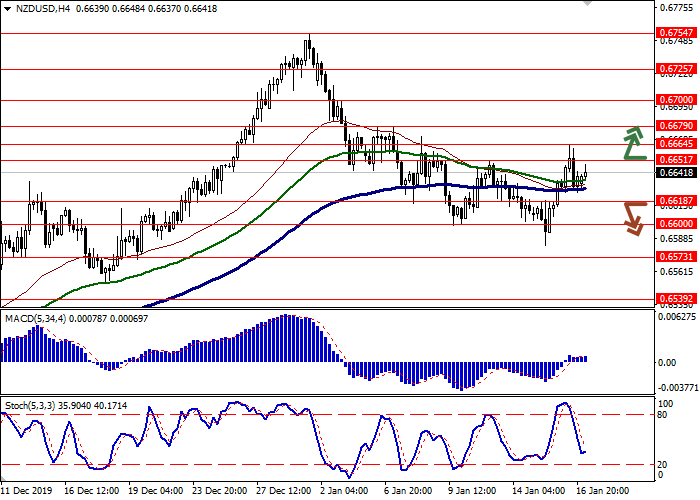Click the 0.65731 price level label

point(675,257)
